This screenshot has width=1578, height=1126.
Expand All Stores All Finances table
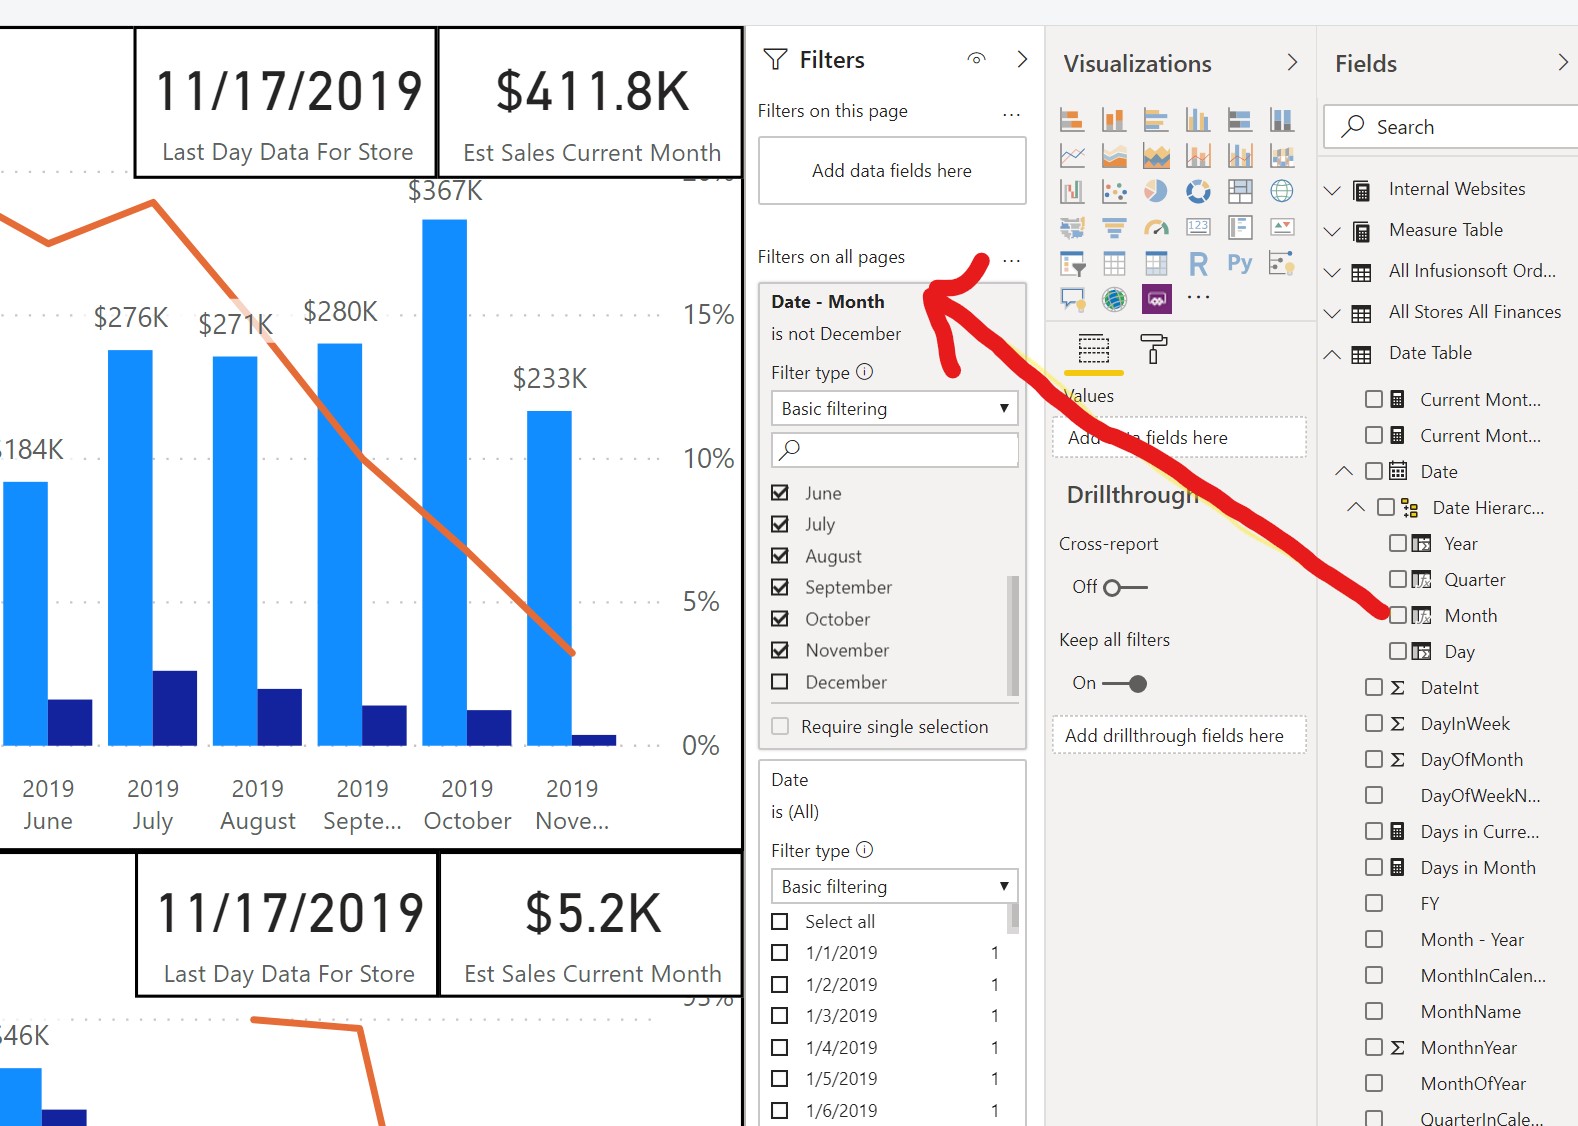1332,313
